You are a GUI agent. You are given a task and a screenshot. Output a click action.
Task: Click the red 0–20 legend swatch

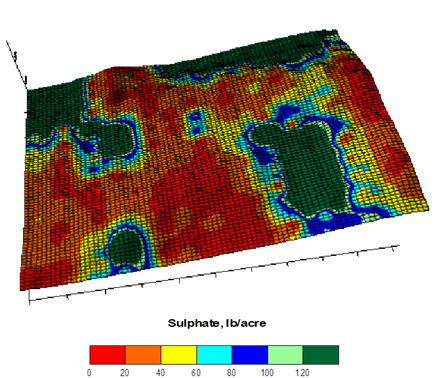pyautogui.click(x=107, y=355)
